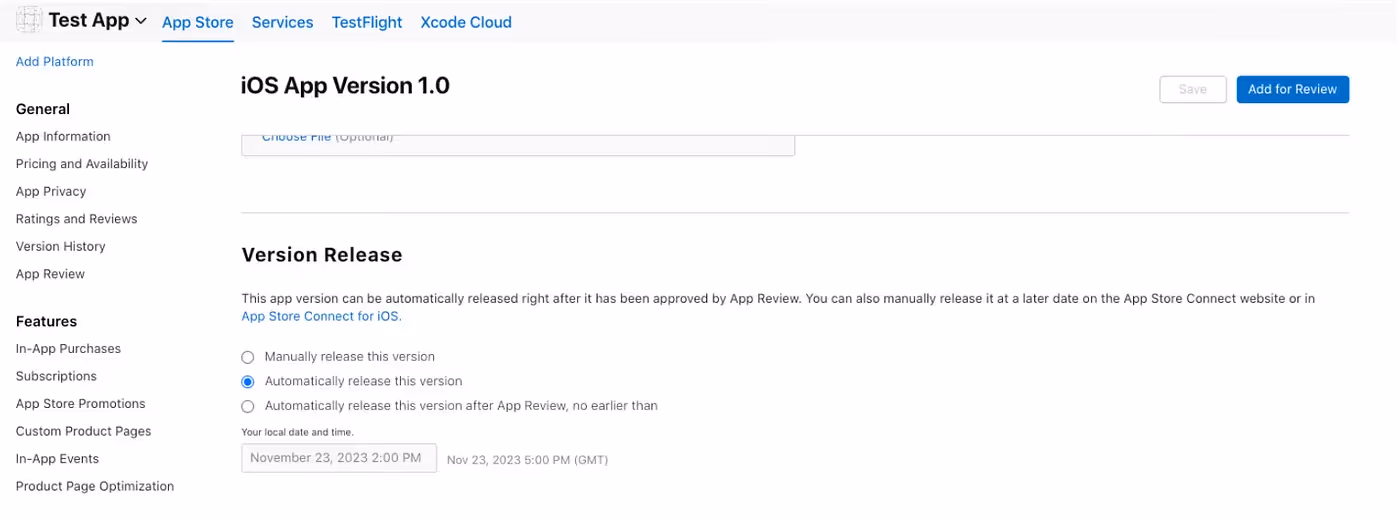Open the Services tab
Viewport: 1400px width, 521px height.
click(x=282, y=22)
